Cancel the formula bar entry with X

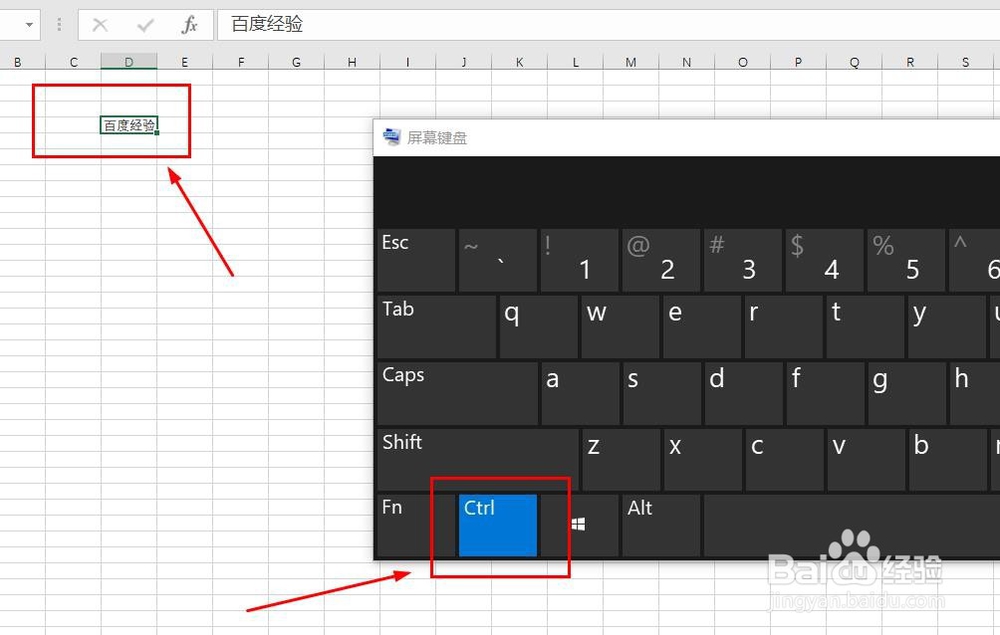coord(100,25)
